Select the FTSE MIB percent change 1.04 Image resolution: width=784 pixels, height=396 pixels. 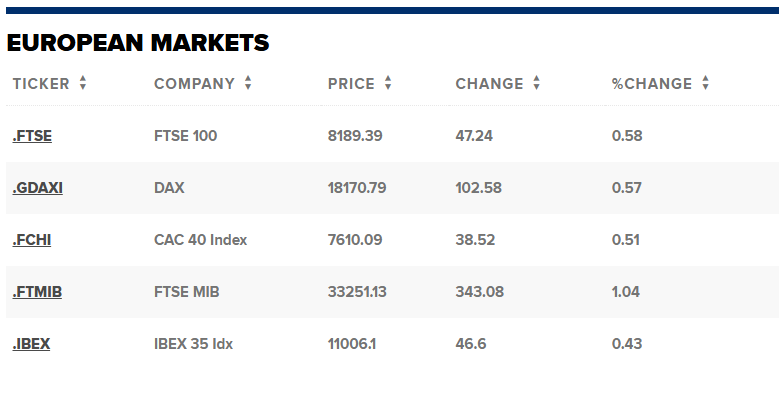[626, 292]
